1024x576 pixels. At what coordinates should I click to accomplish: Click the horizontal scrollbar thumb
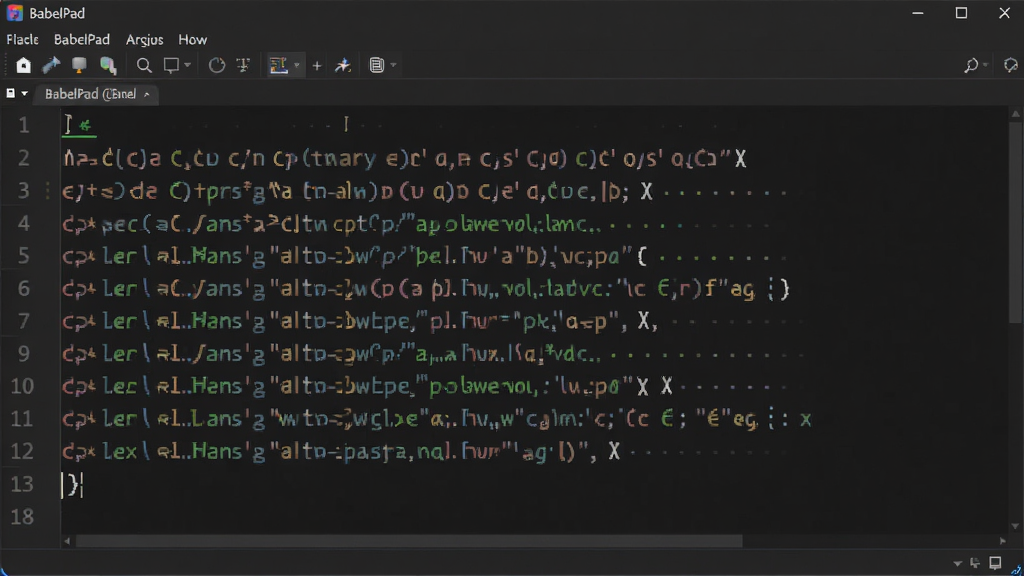coord(409,541)
